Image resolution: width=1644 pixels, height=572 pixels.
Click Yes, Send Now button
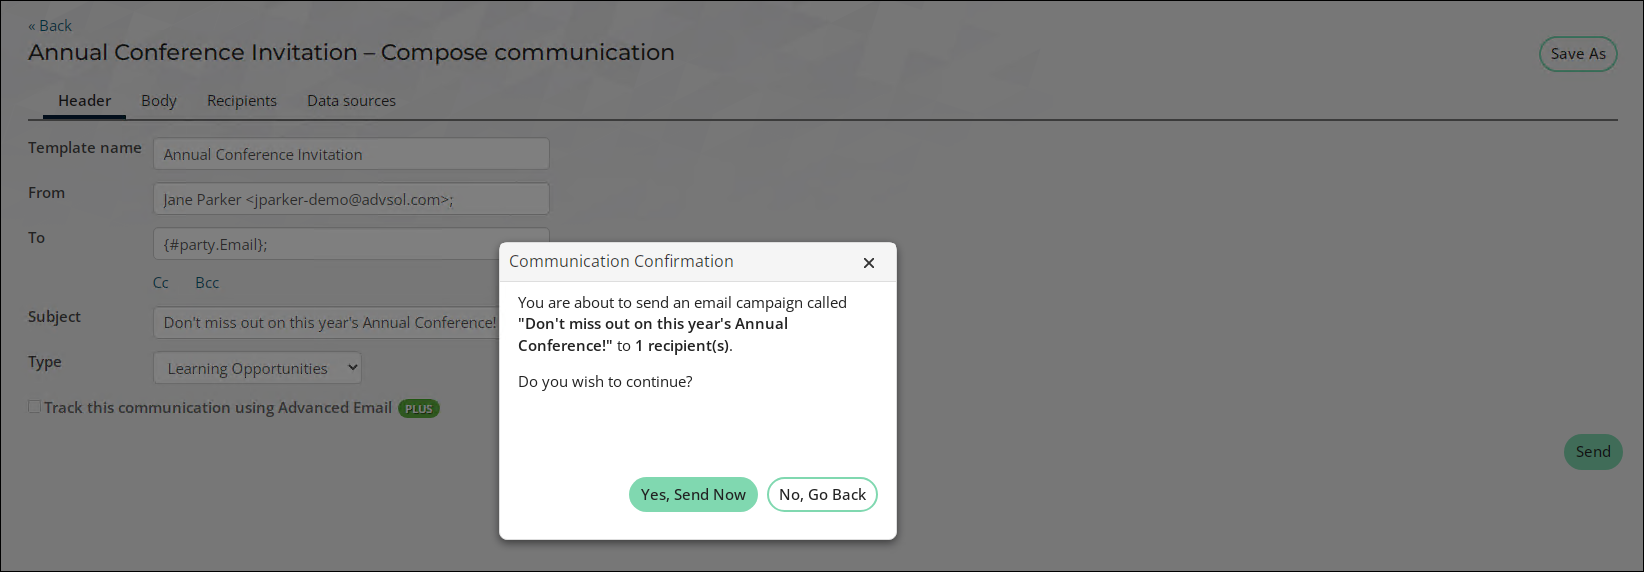coord(693,495)
